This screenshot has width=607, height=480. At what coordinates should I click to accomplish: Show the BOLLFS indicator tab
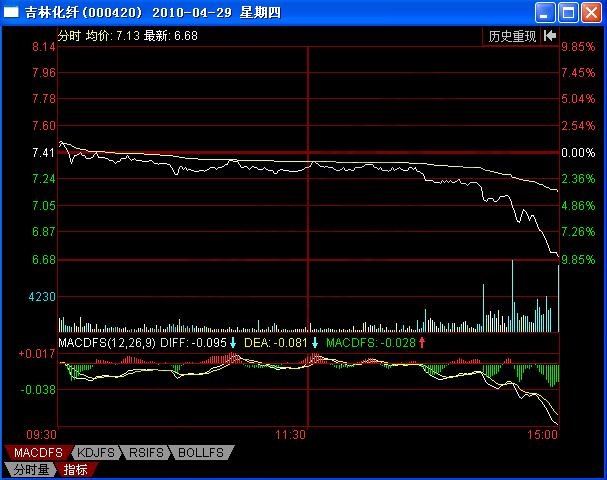tap(203, 453)
